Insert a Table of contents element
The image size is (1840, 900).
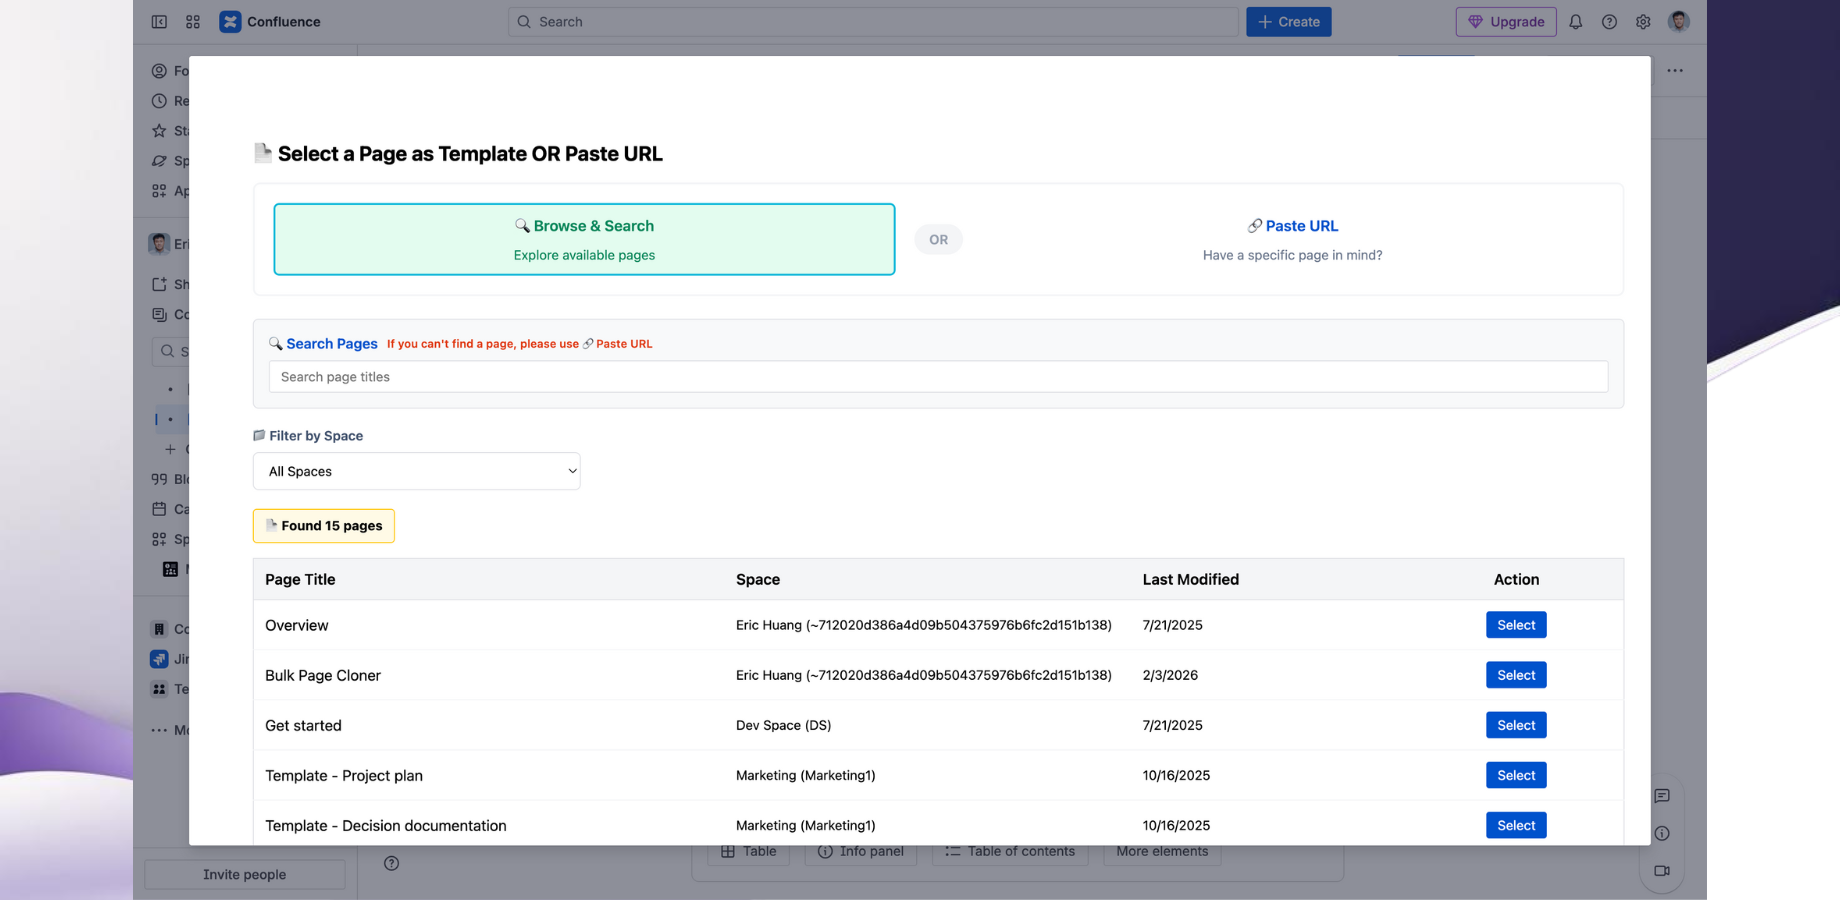pyautogui.click(x=1010, y=851)
